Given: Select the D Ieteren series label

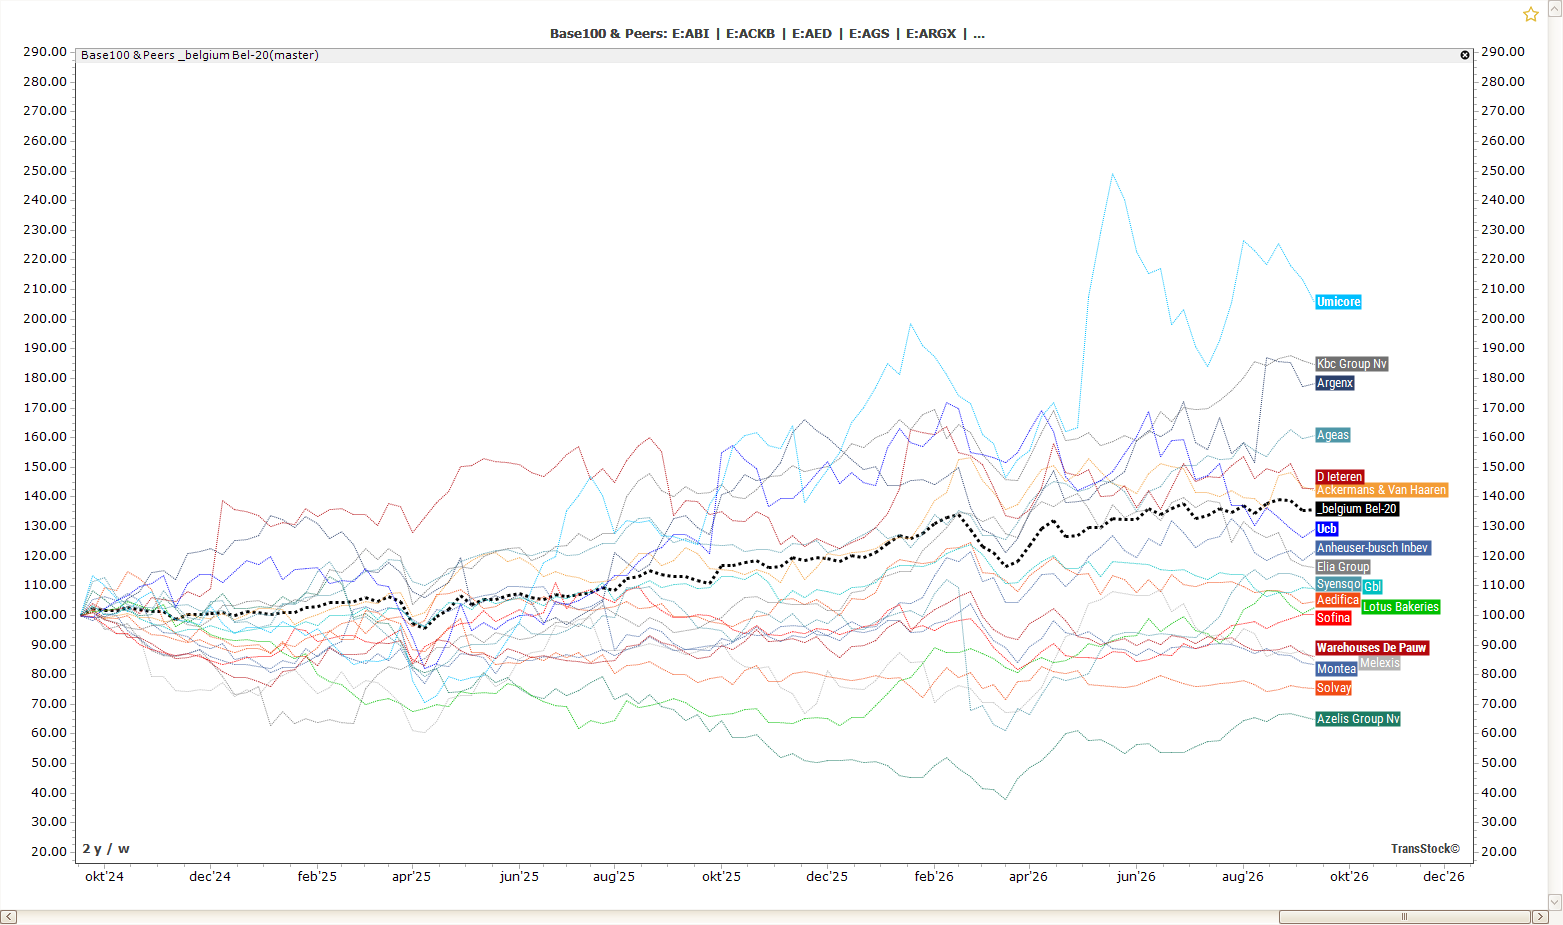Looking at the screenshot, I should [1340, 477].
